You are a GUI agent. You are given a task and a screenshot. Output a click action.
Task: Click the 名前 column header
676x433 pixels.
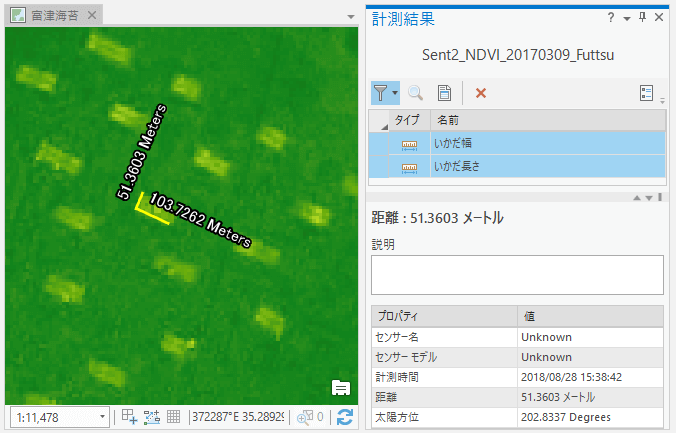click(x=448, y=120)
